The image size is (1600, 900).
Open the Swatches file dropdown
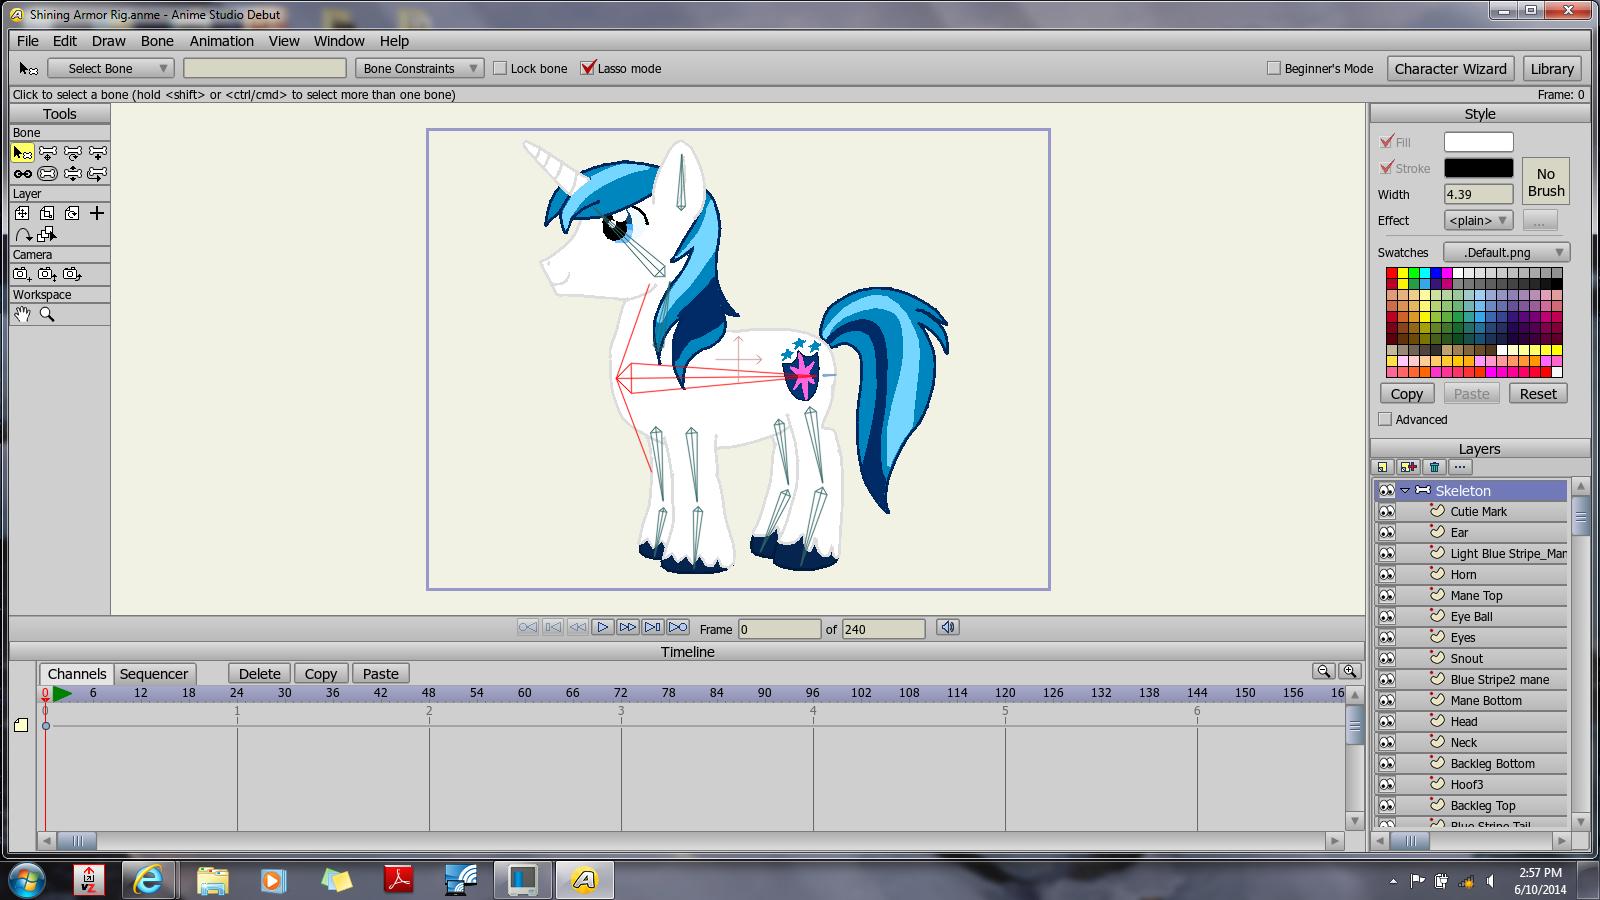click(x=1506, y=251)
